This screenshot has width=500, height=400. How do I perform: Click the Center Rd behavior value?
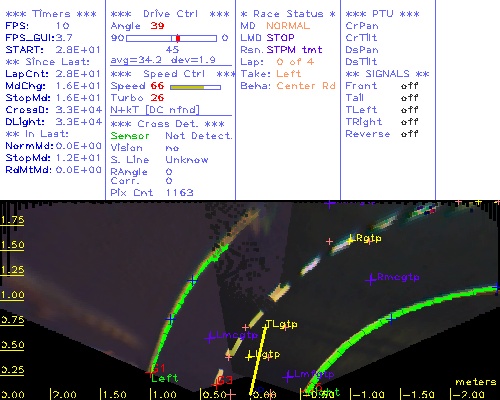click(x=306, y=86)
